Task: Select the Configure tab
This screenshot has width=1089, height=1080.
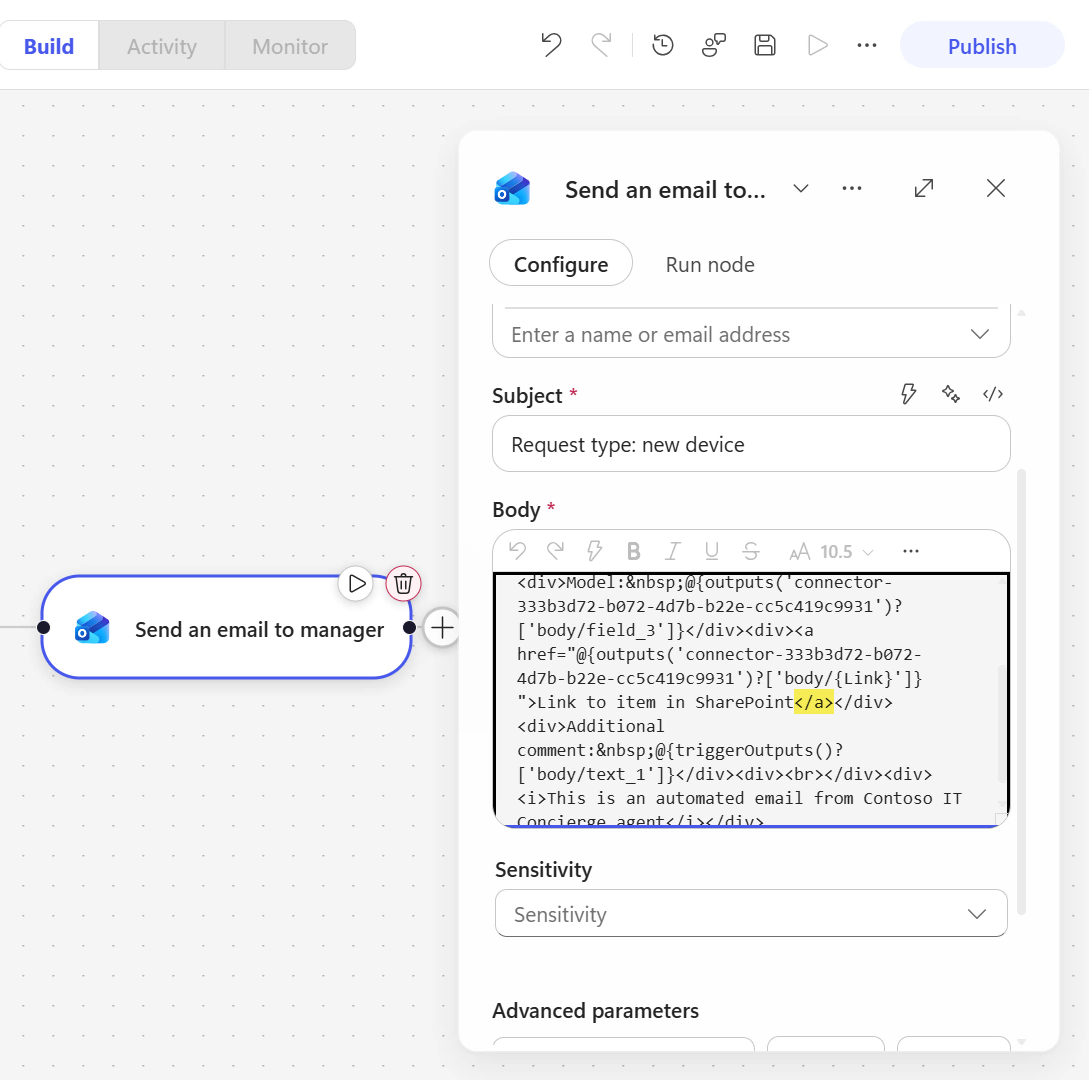Action: (560, 263)
